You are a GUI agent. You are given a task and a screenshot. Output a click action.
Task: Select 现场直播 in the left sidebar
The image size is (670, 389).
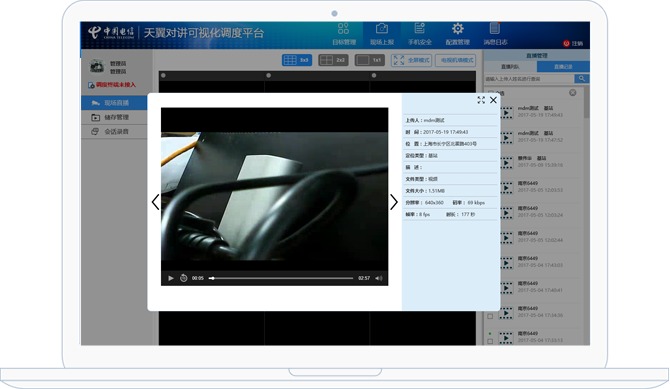click(x=114, y=103)
